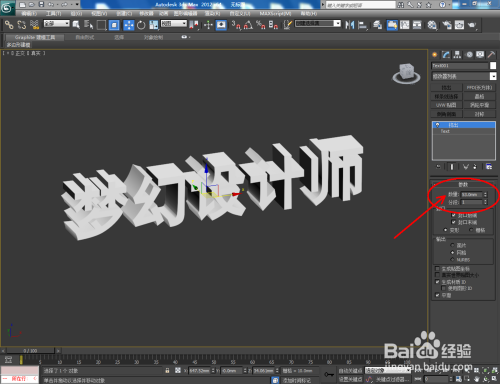This screenshot has width=500, height=384.
Task: Click the teapot Render Production icon
Action: coord(472,25)
